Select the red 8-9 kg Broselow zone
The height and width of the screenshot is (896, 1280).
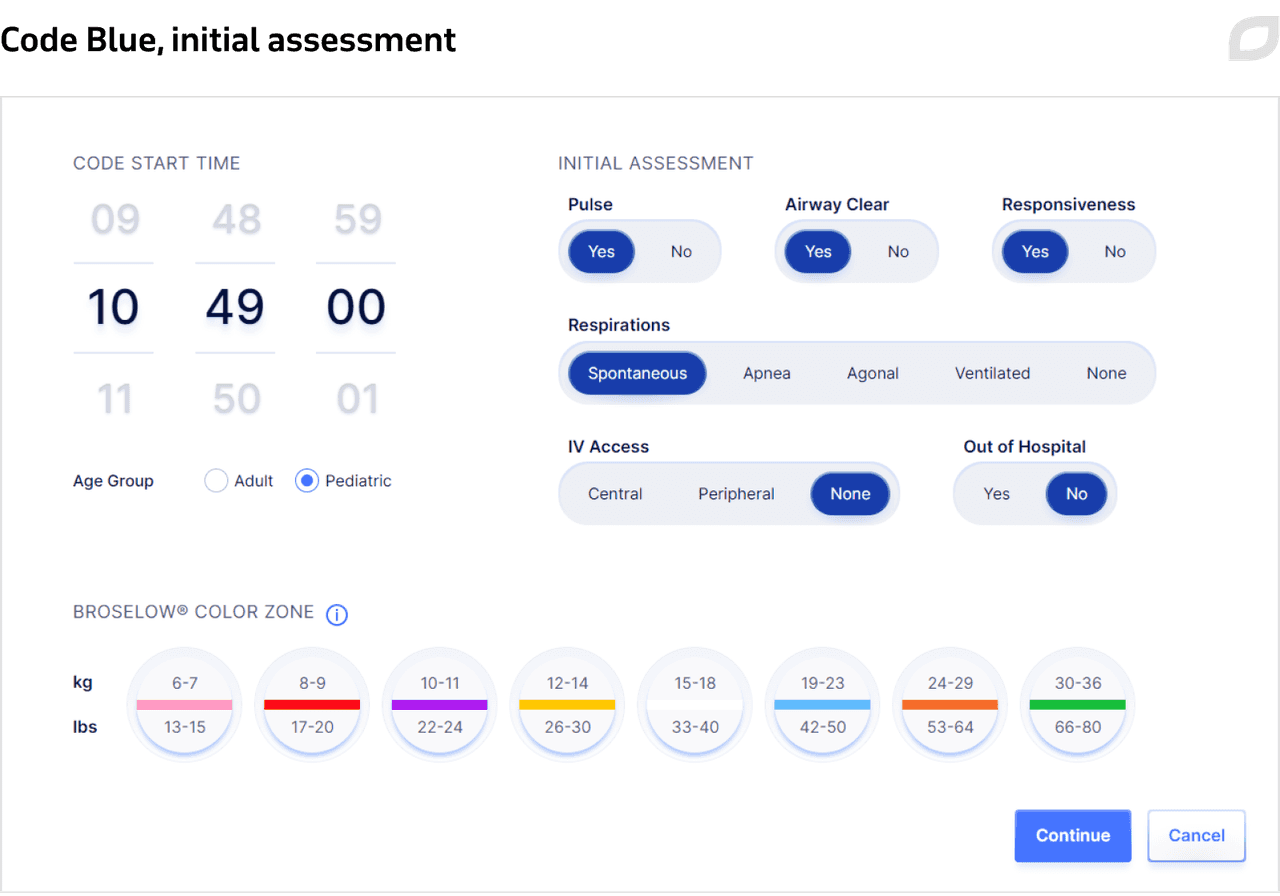312,705
